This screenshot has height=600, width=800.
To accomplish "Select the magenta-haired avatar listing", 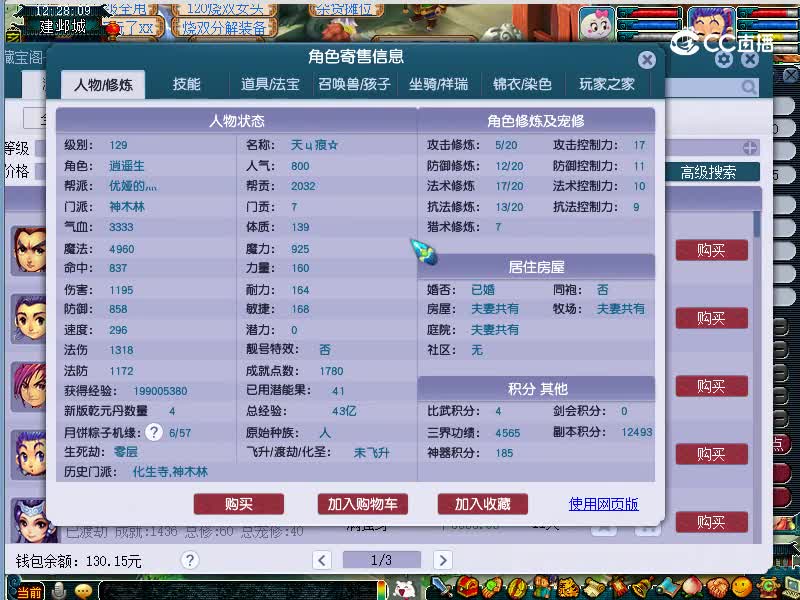I will [29, 386].
